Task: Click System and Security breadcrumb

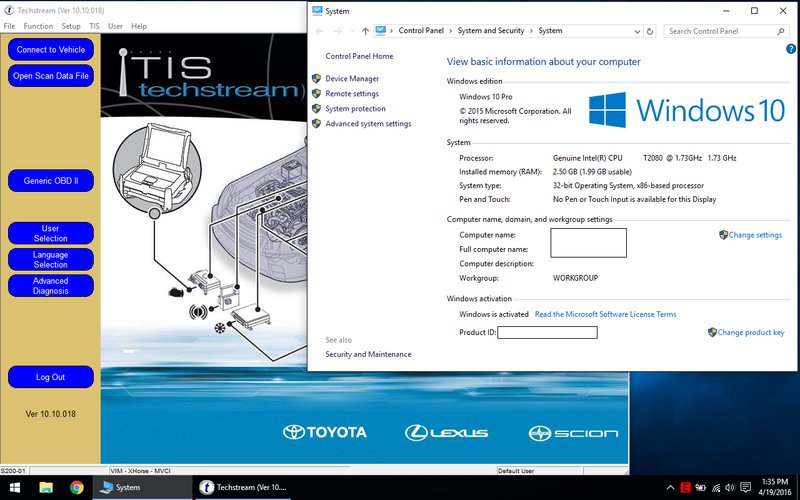Action: pos(491,31)
